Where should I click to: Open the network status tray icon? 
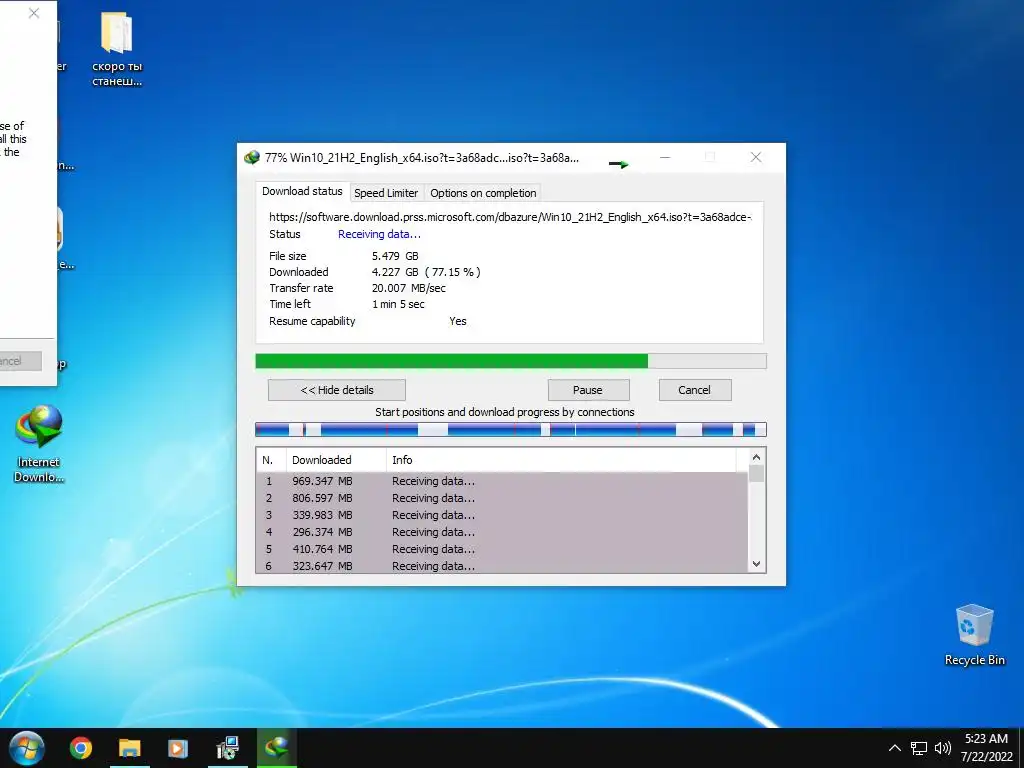(x=919, y=748)
